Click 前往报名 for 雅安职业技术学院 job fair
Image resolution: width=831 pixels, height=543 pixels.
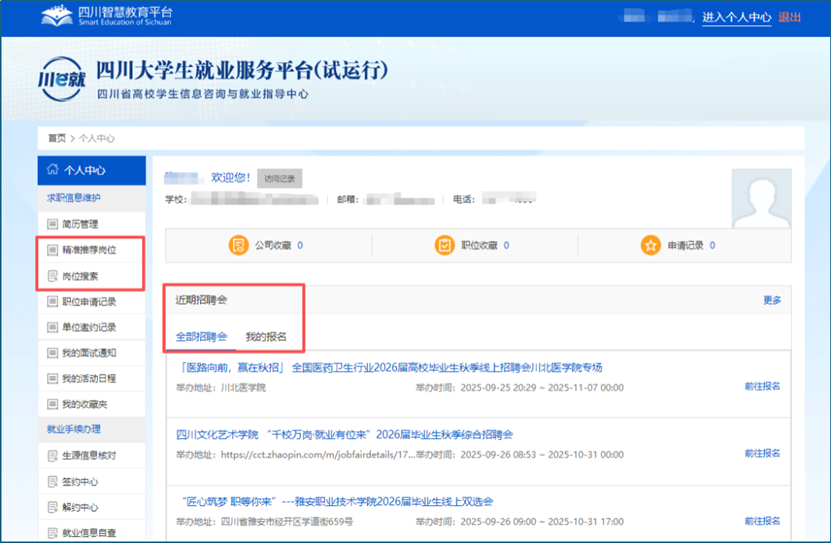[762, 521]
